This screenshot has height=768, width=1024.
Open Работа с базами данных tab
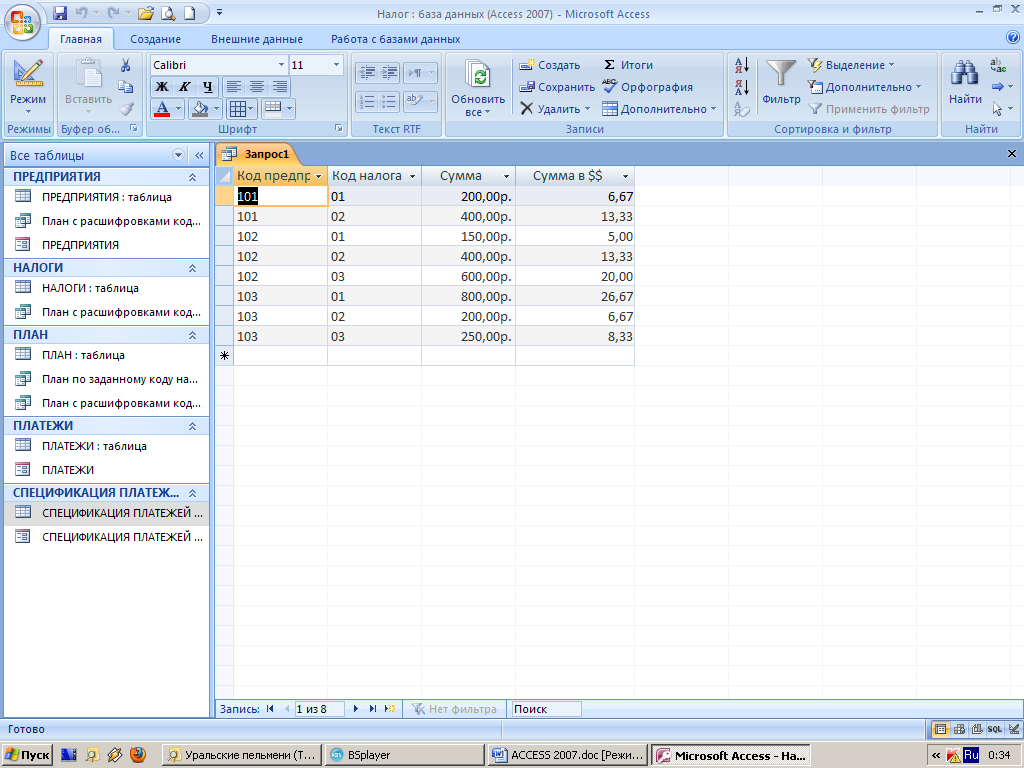click(x=395, y=39)
